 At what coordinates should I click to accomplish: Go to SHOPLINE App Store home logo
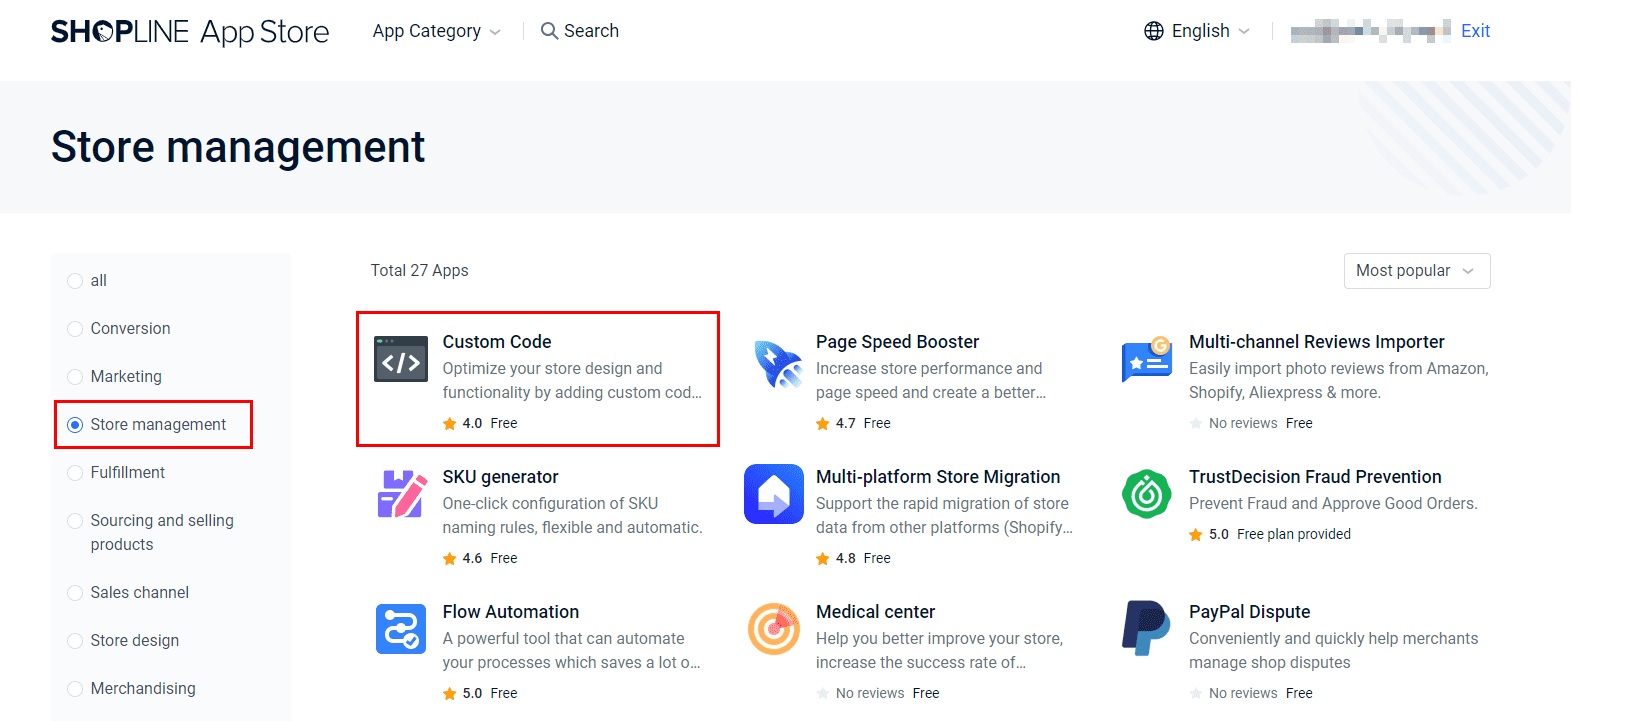pos(190,32)
